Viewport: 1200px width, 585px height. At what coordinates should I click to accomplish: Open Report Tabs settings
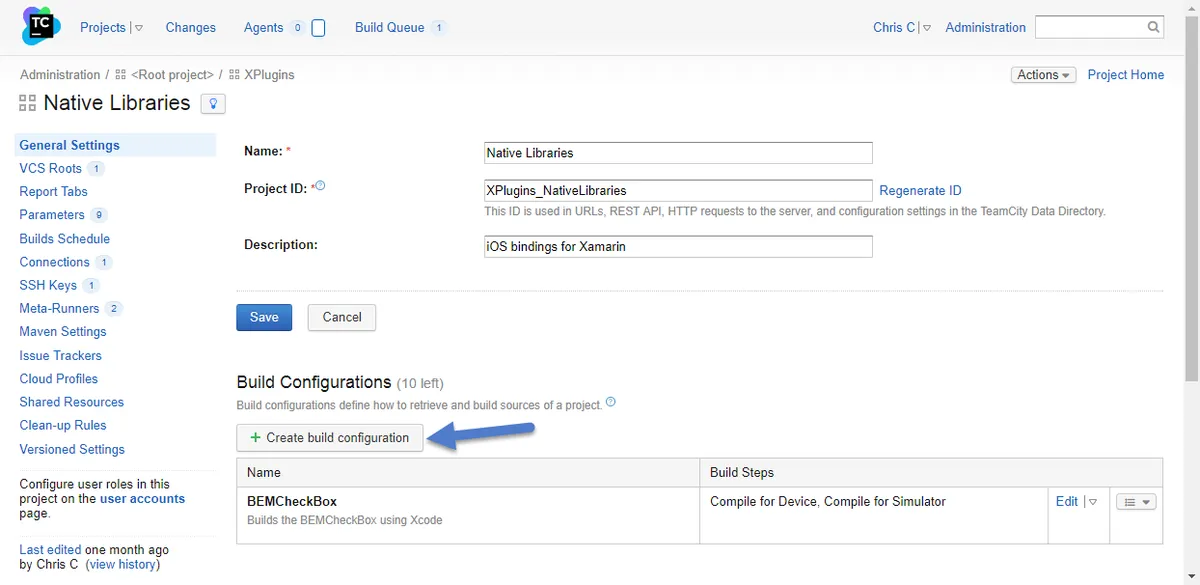53,191
